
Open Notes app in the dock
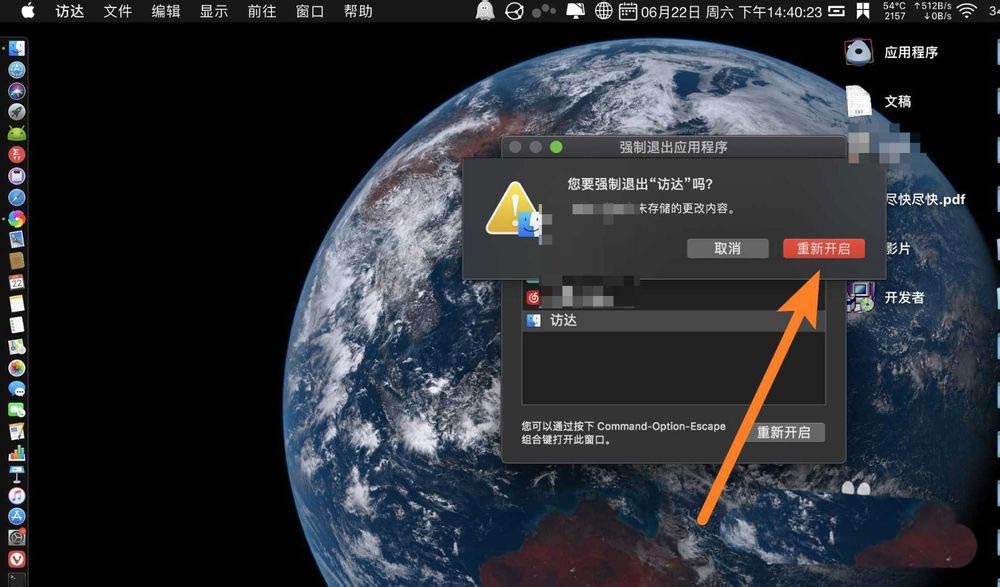tap(17, 303)
